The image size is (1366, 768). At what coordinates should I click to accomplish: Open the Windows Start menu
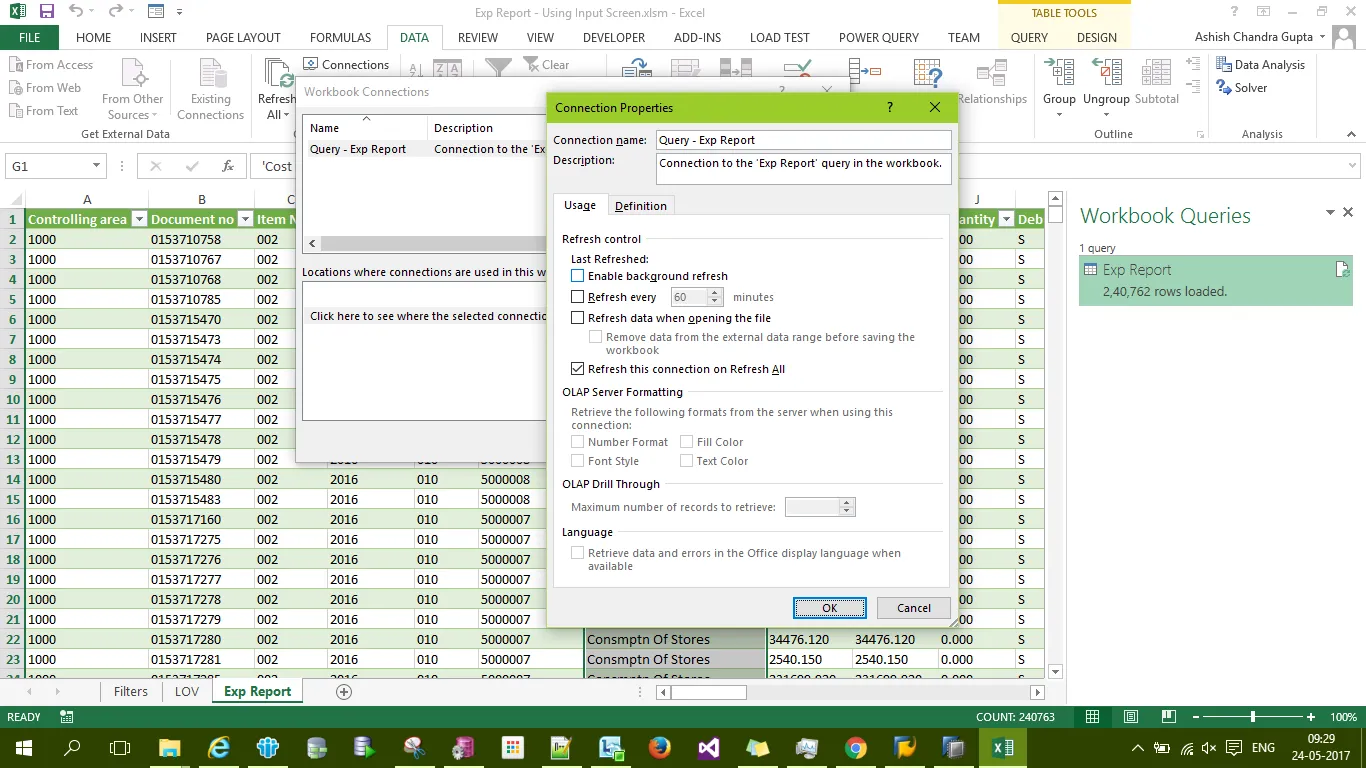coord(24,747)
